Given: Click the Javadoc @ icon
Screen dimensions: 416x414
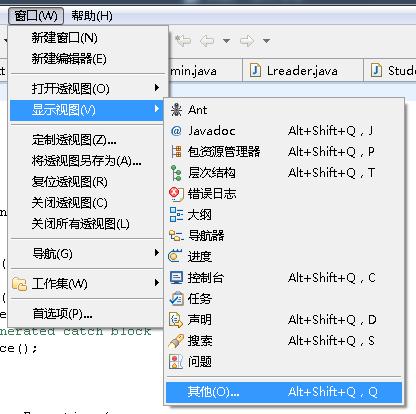Looking at the screenshot, I should coord(176,131).
